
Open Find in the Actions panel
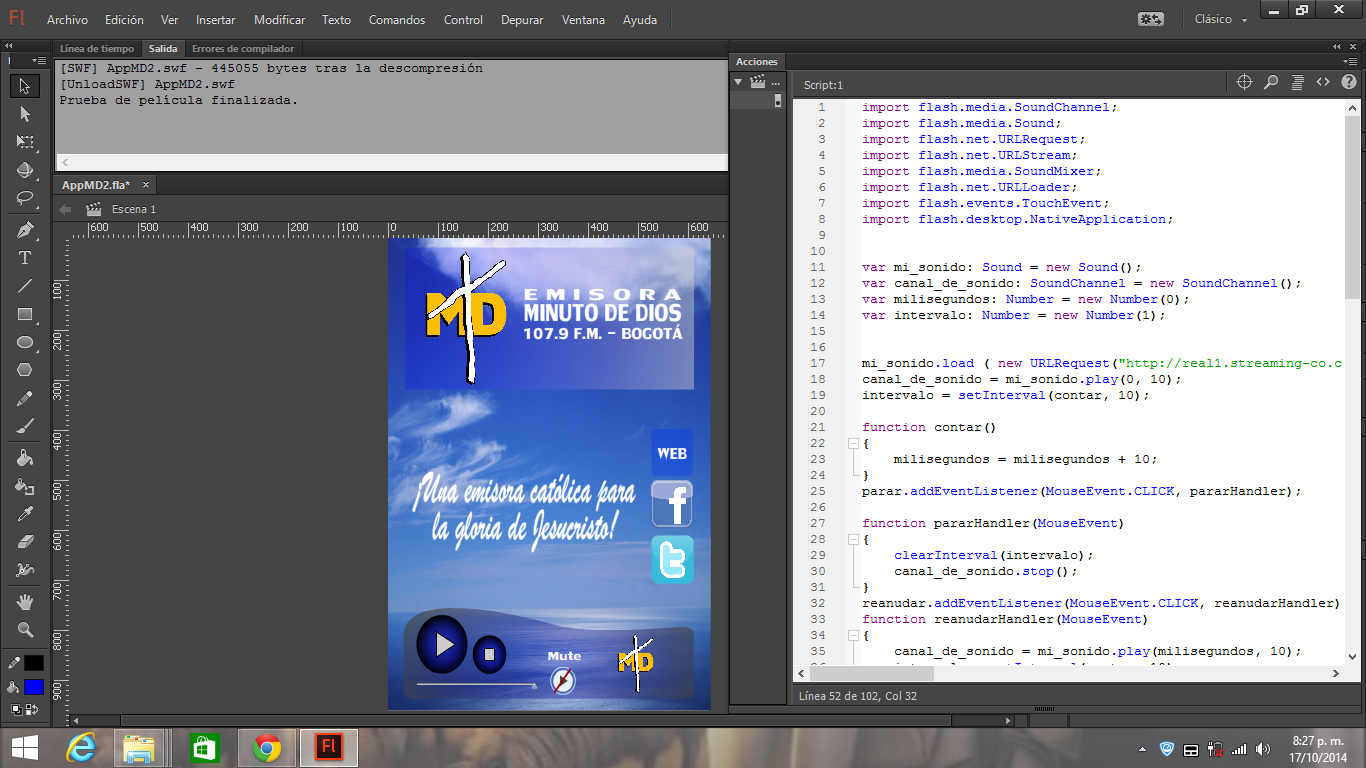click(1270, 82)
